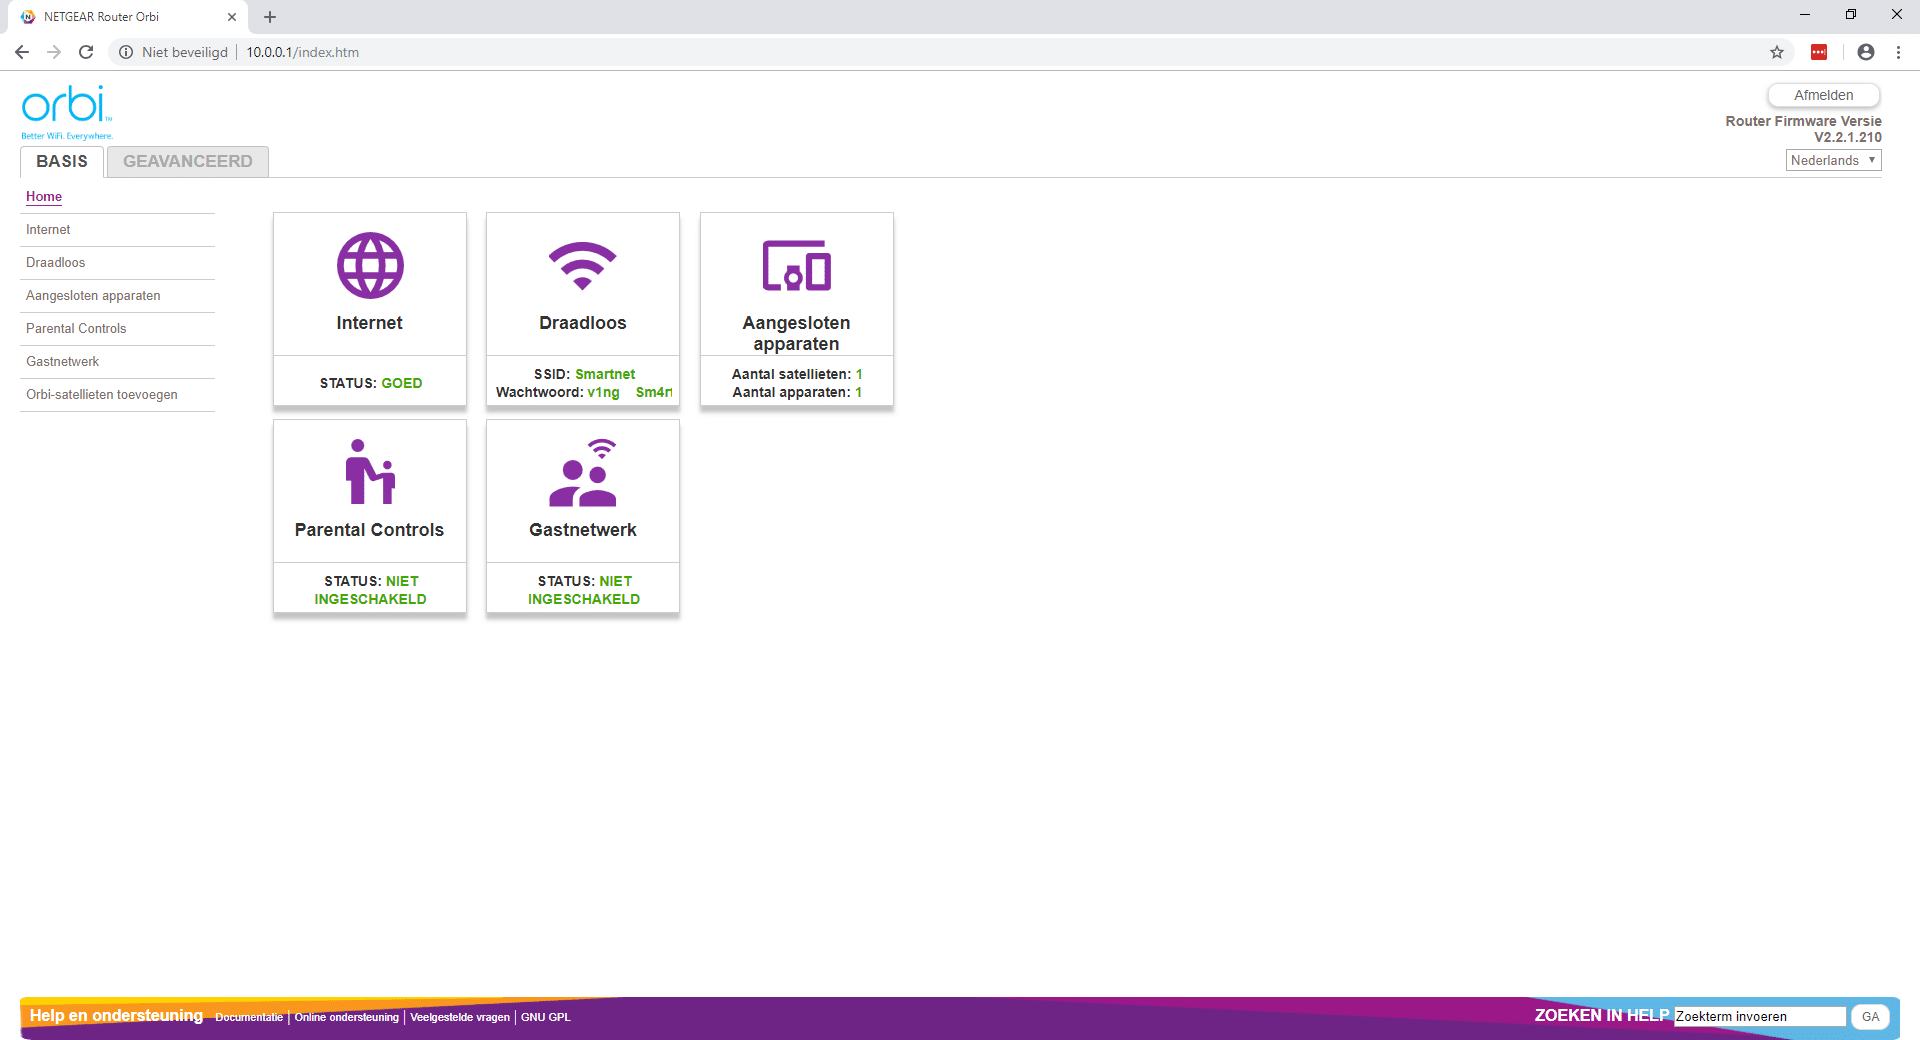The image size is (1920, 1040).
Task: Click the Gastnetwerk 'NIET INGESCHAKELD' status
Action: [584, 590]
